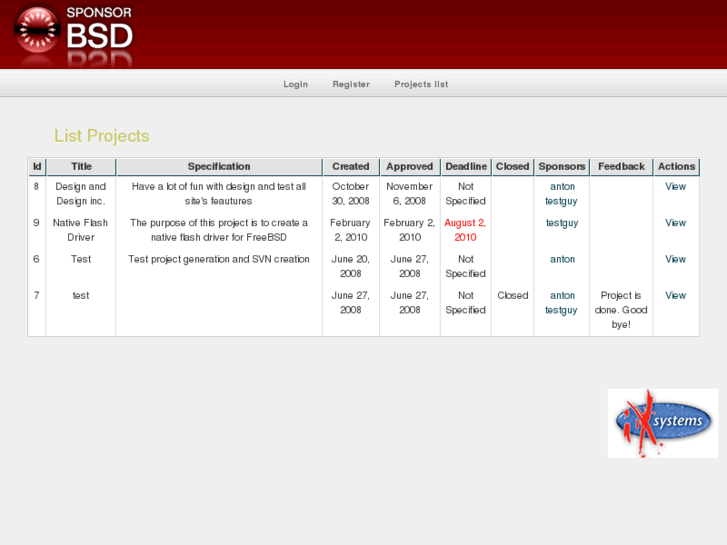
Task: Sort by the Deadline column header
Action: pyautogui.click(x=466, y=167)
